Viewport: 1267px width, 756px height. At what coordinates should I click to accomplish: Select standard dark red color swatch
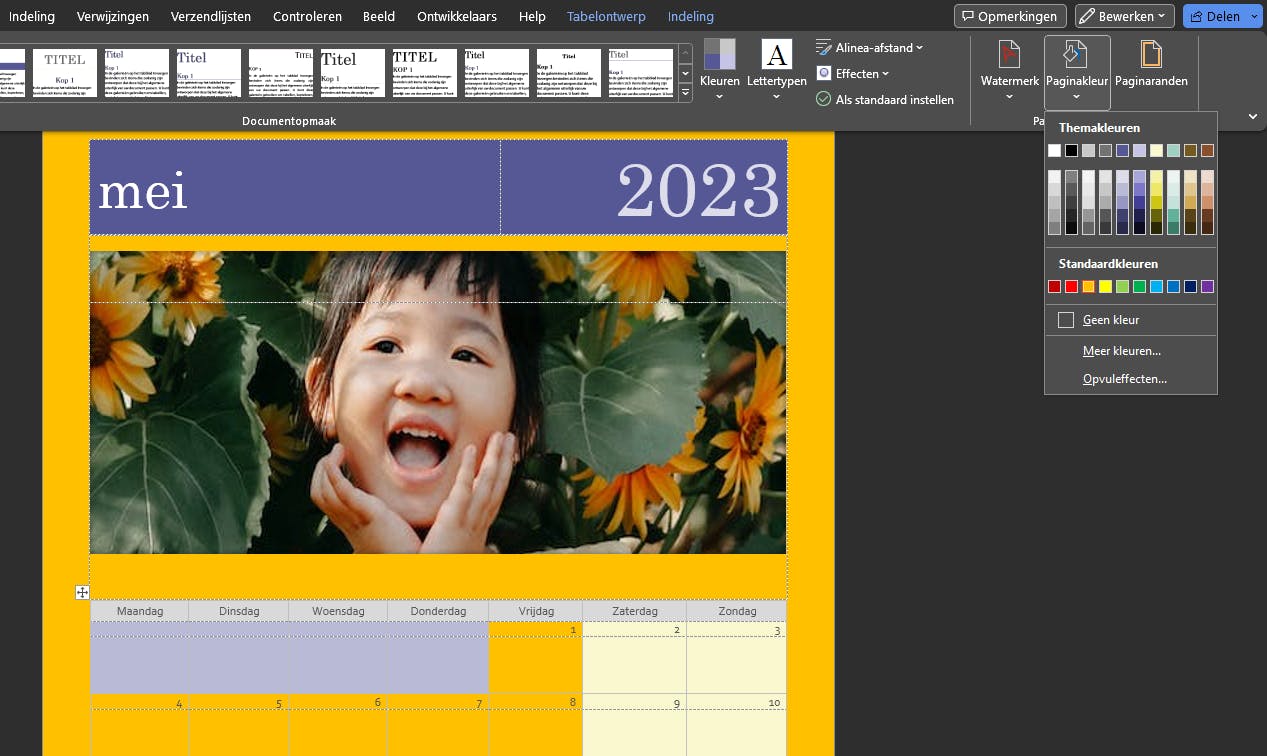(1054, 287)
